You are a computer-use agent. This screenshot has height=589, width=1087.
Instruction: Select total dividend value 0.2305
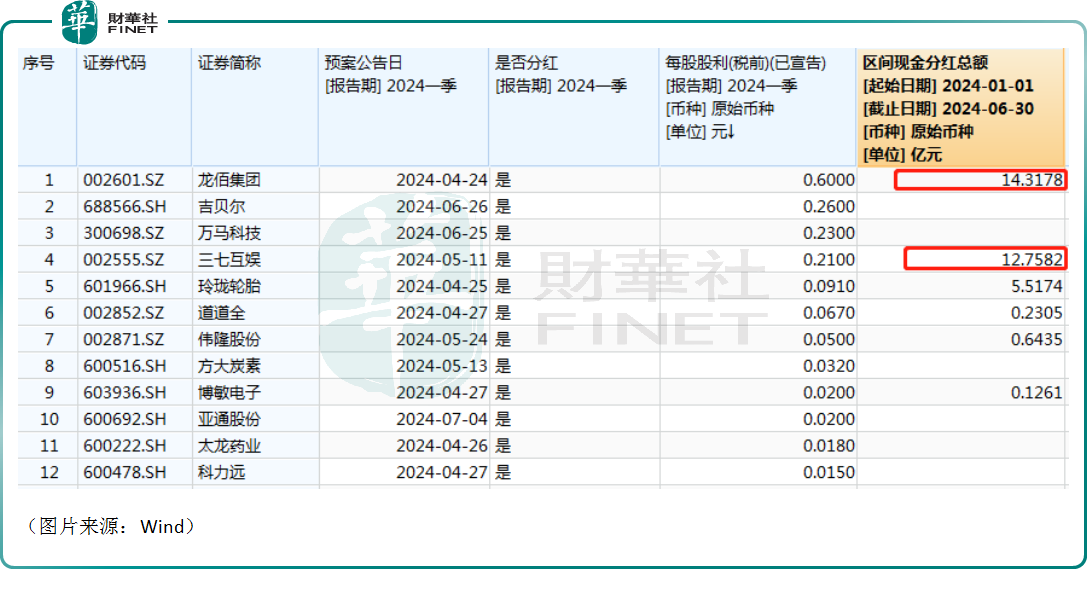[1036, 313]
